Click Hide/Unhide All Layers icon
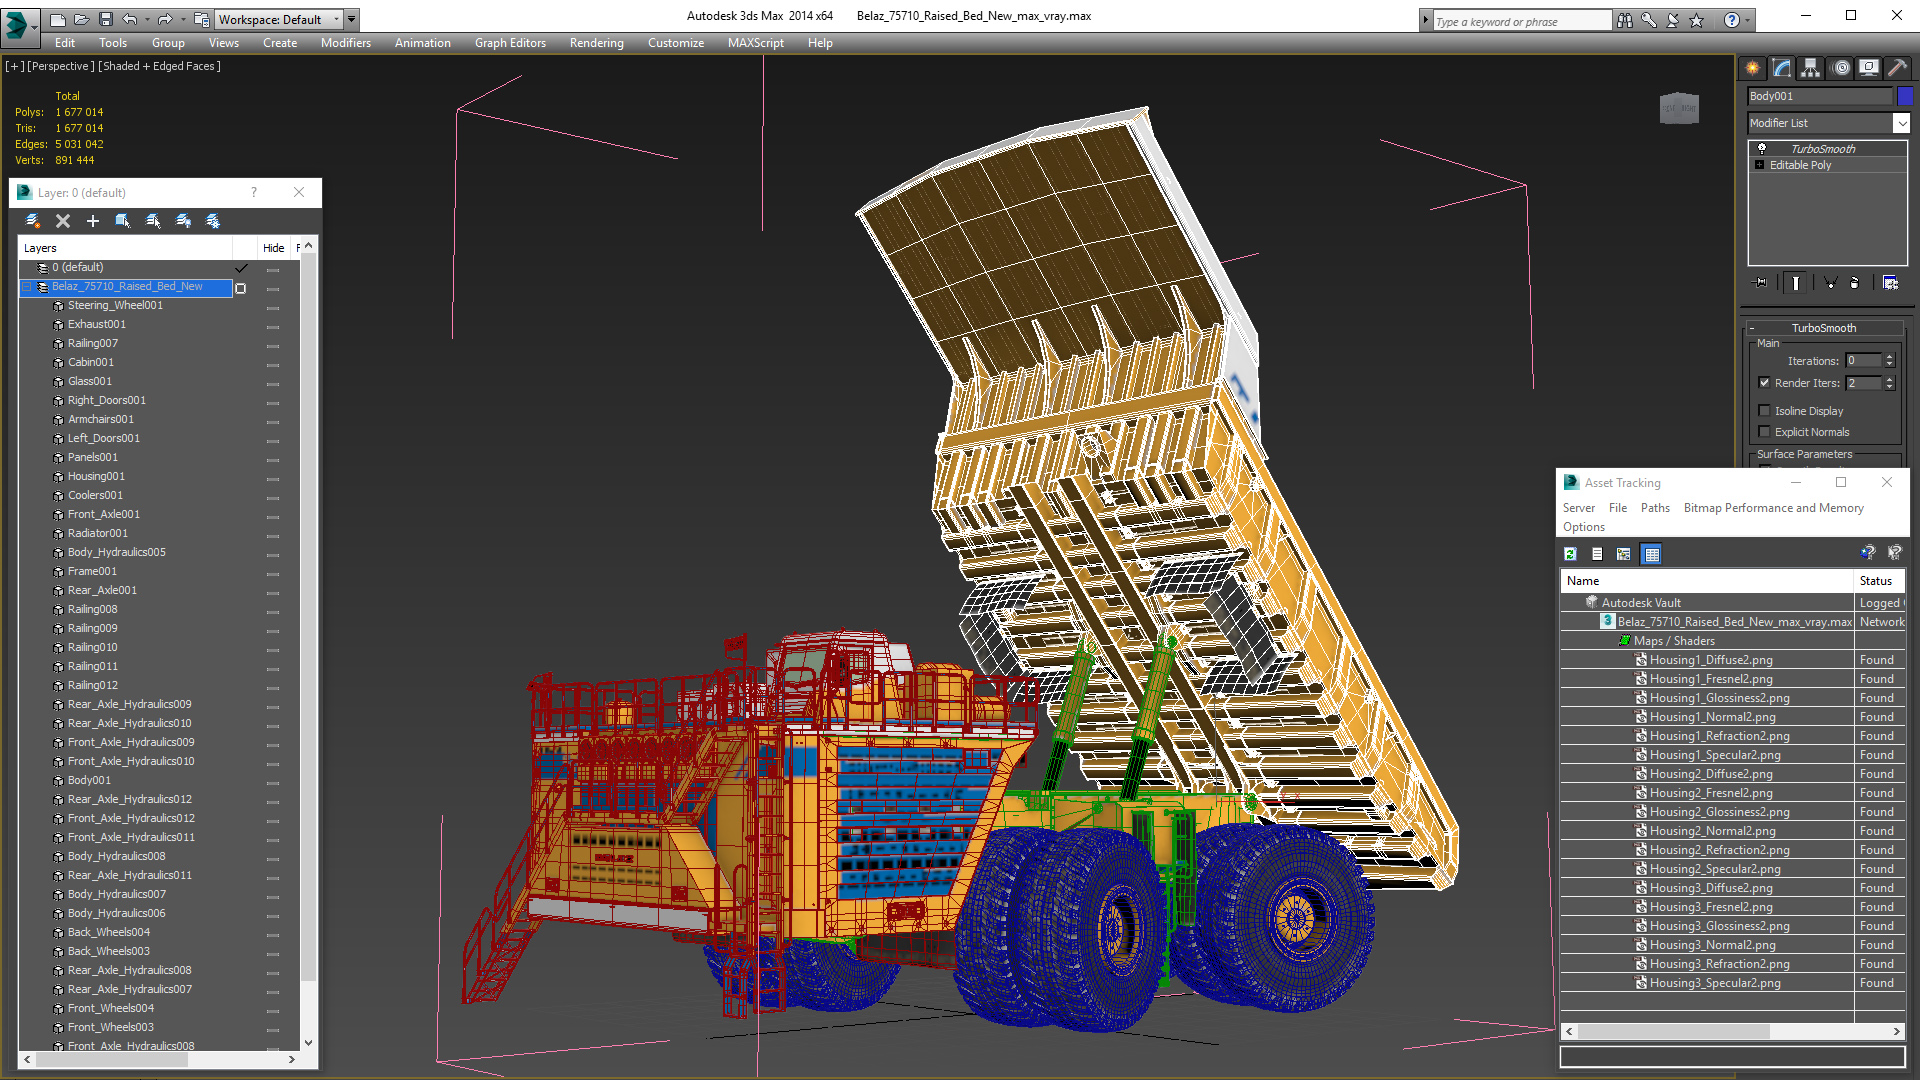The image size is (1920, 1080). [x=183, y=221]
